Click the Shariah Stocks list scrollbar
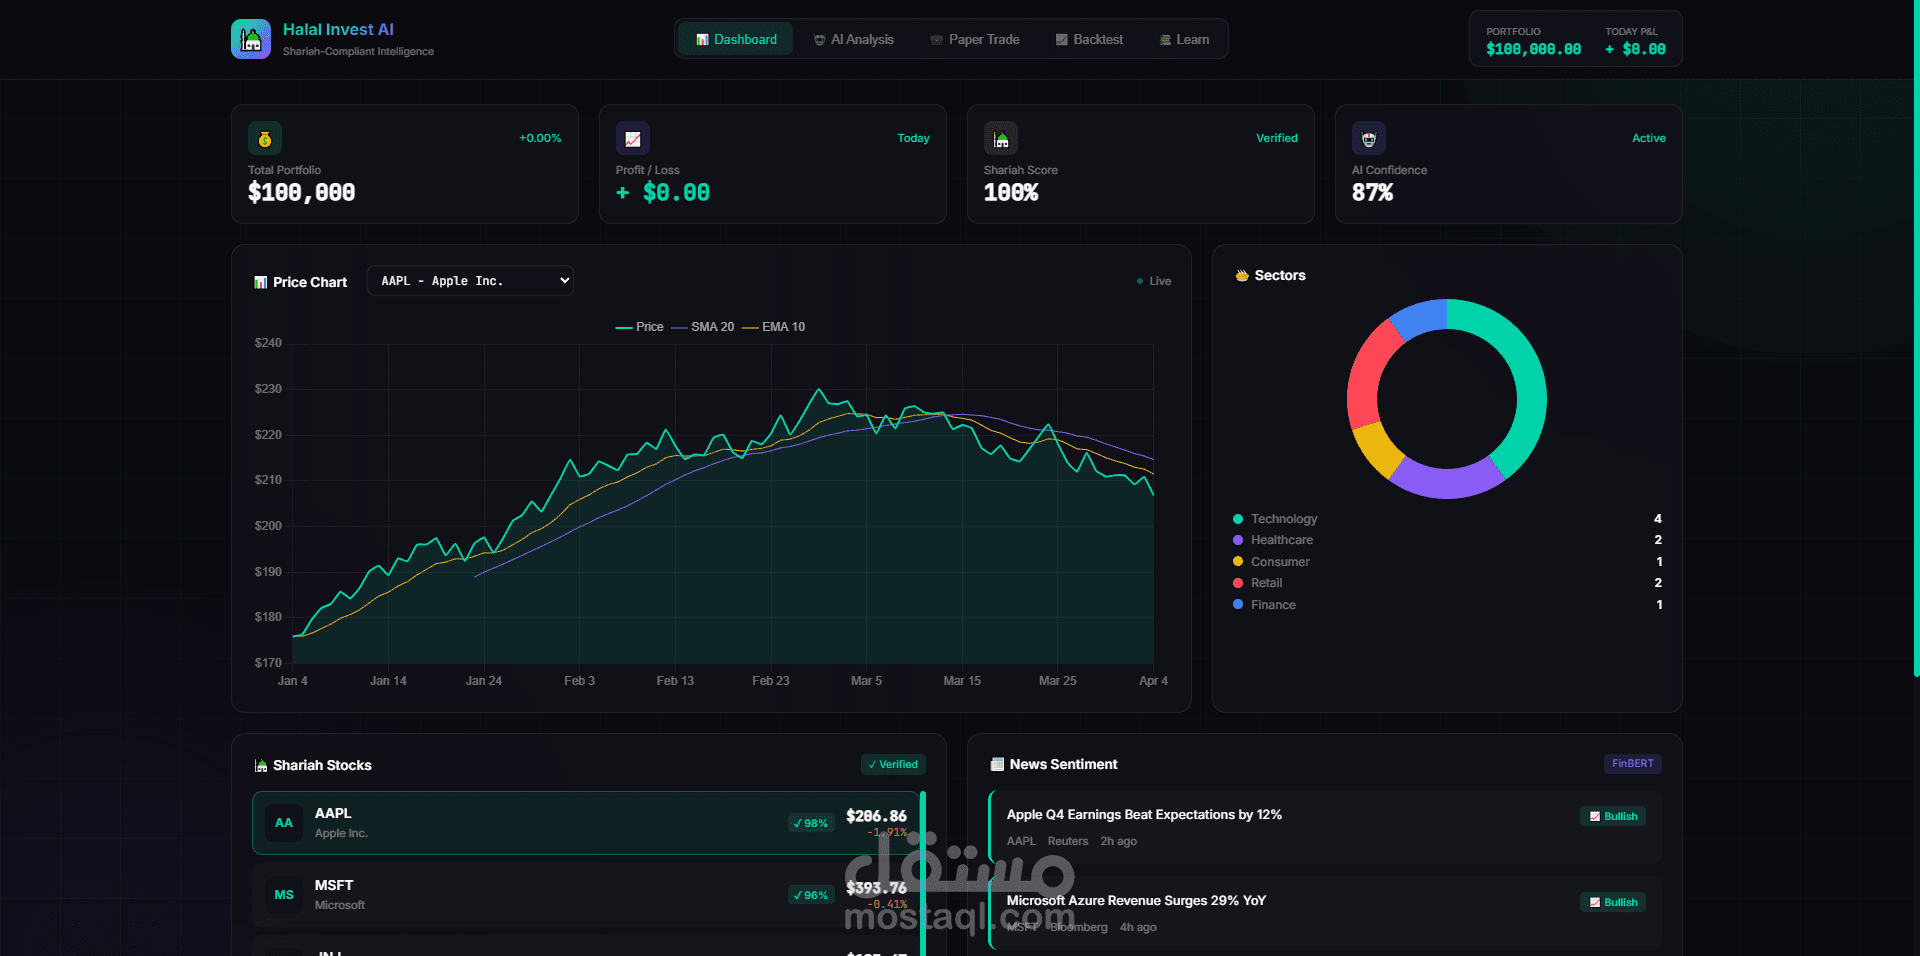Image resolution: width=1920 pixels, height=956 pixels. tap(923, 873)
